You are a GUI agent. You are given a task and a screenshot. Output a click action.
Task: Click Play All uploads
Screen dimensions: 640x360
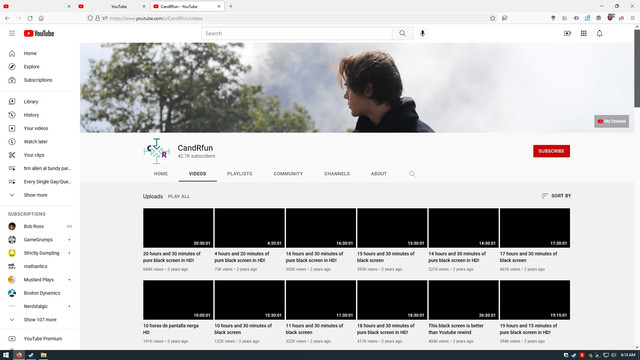[x=179, y=196]
